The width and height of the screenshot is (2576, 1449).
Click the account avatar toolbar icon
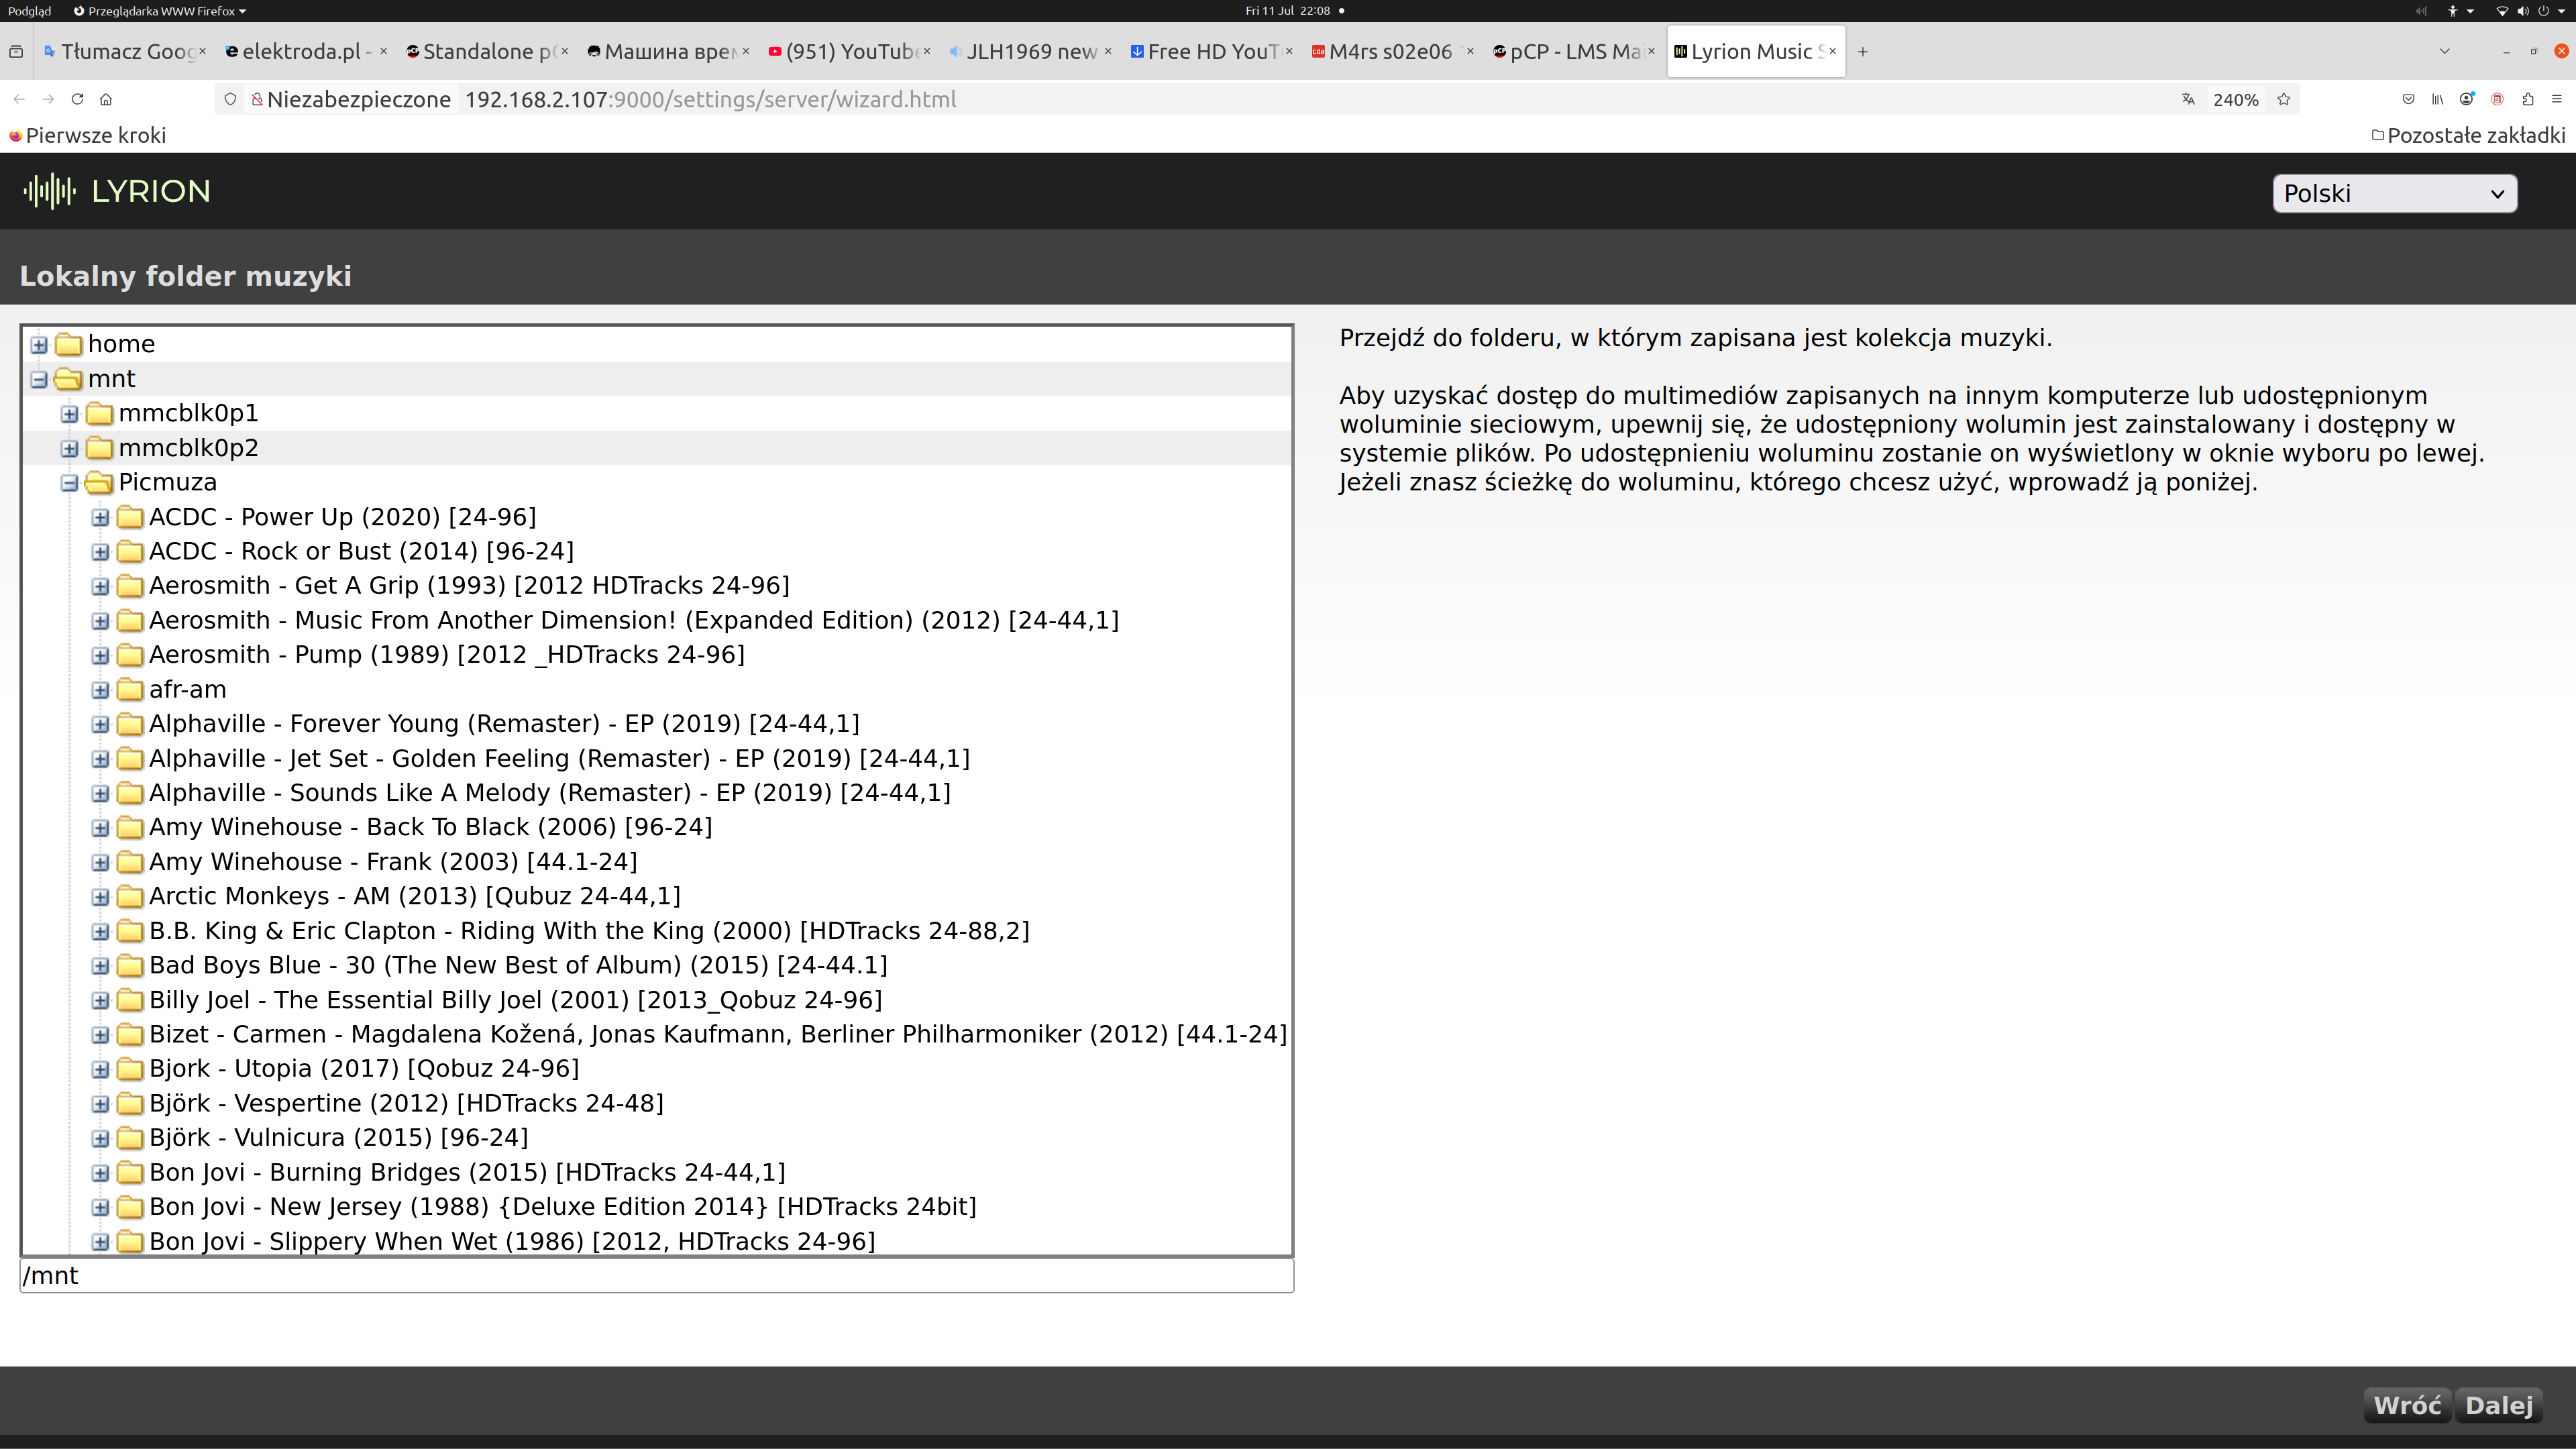tap(2467, 99)
